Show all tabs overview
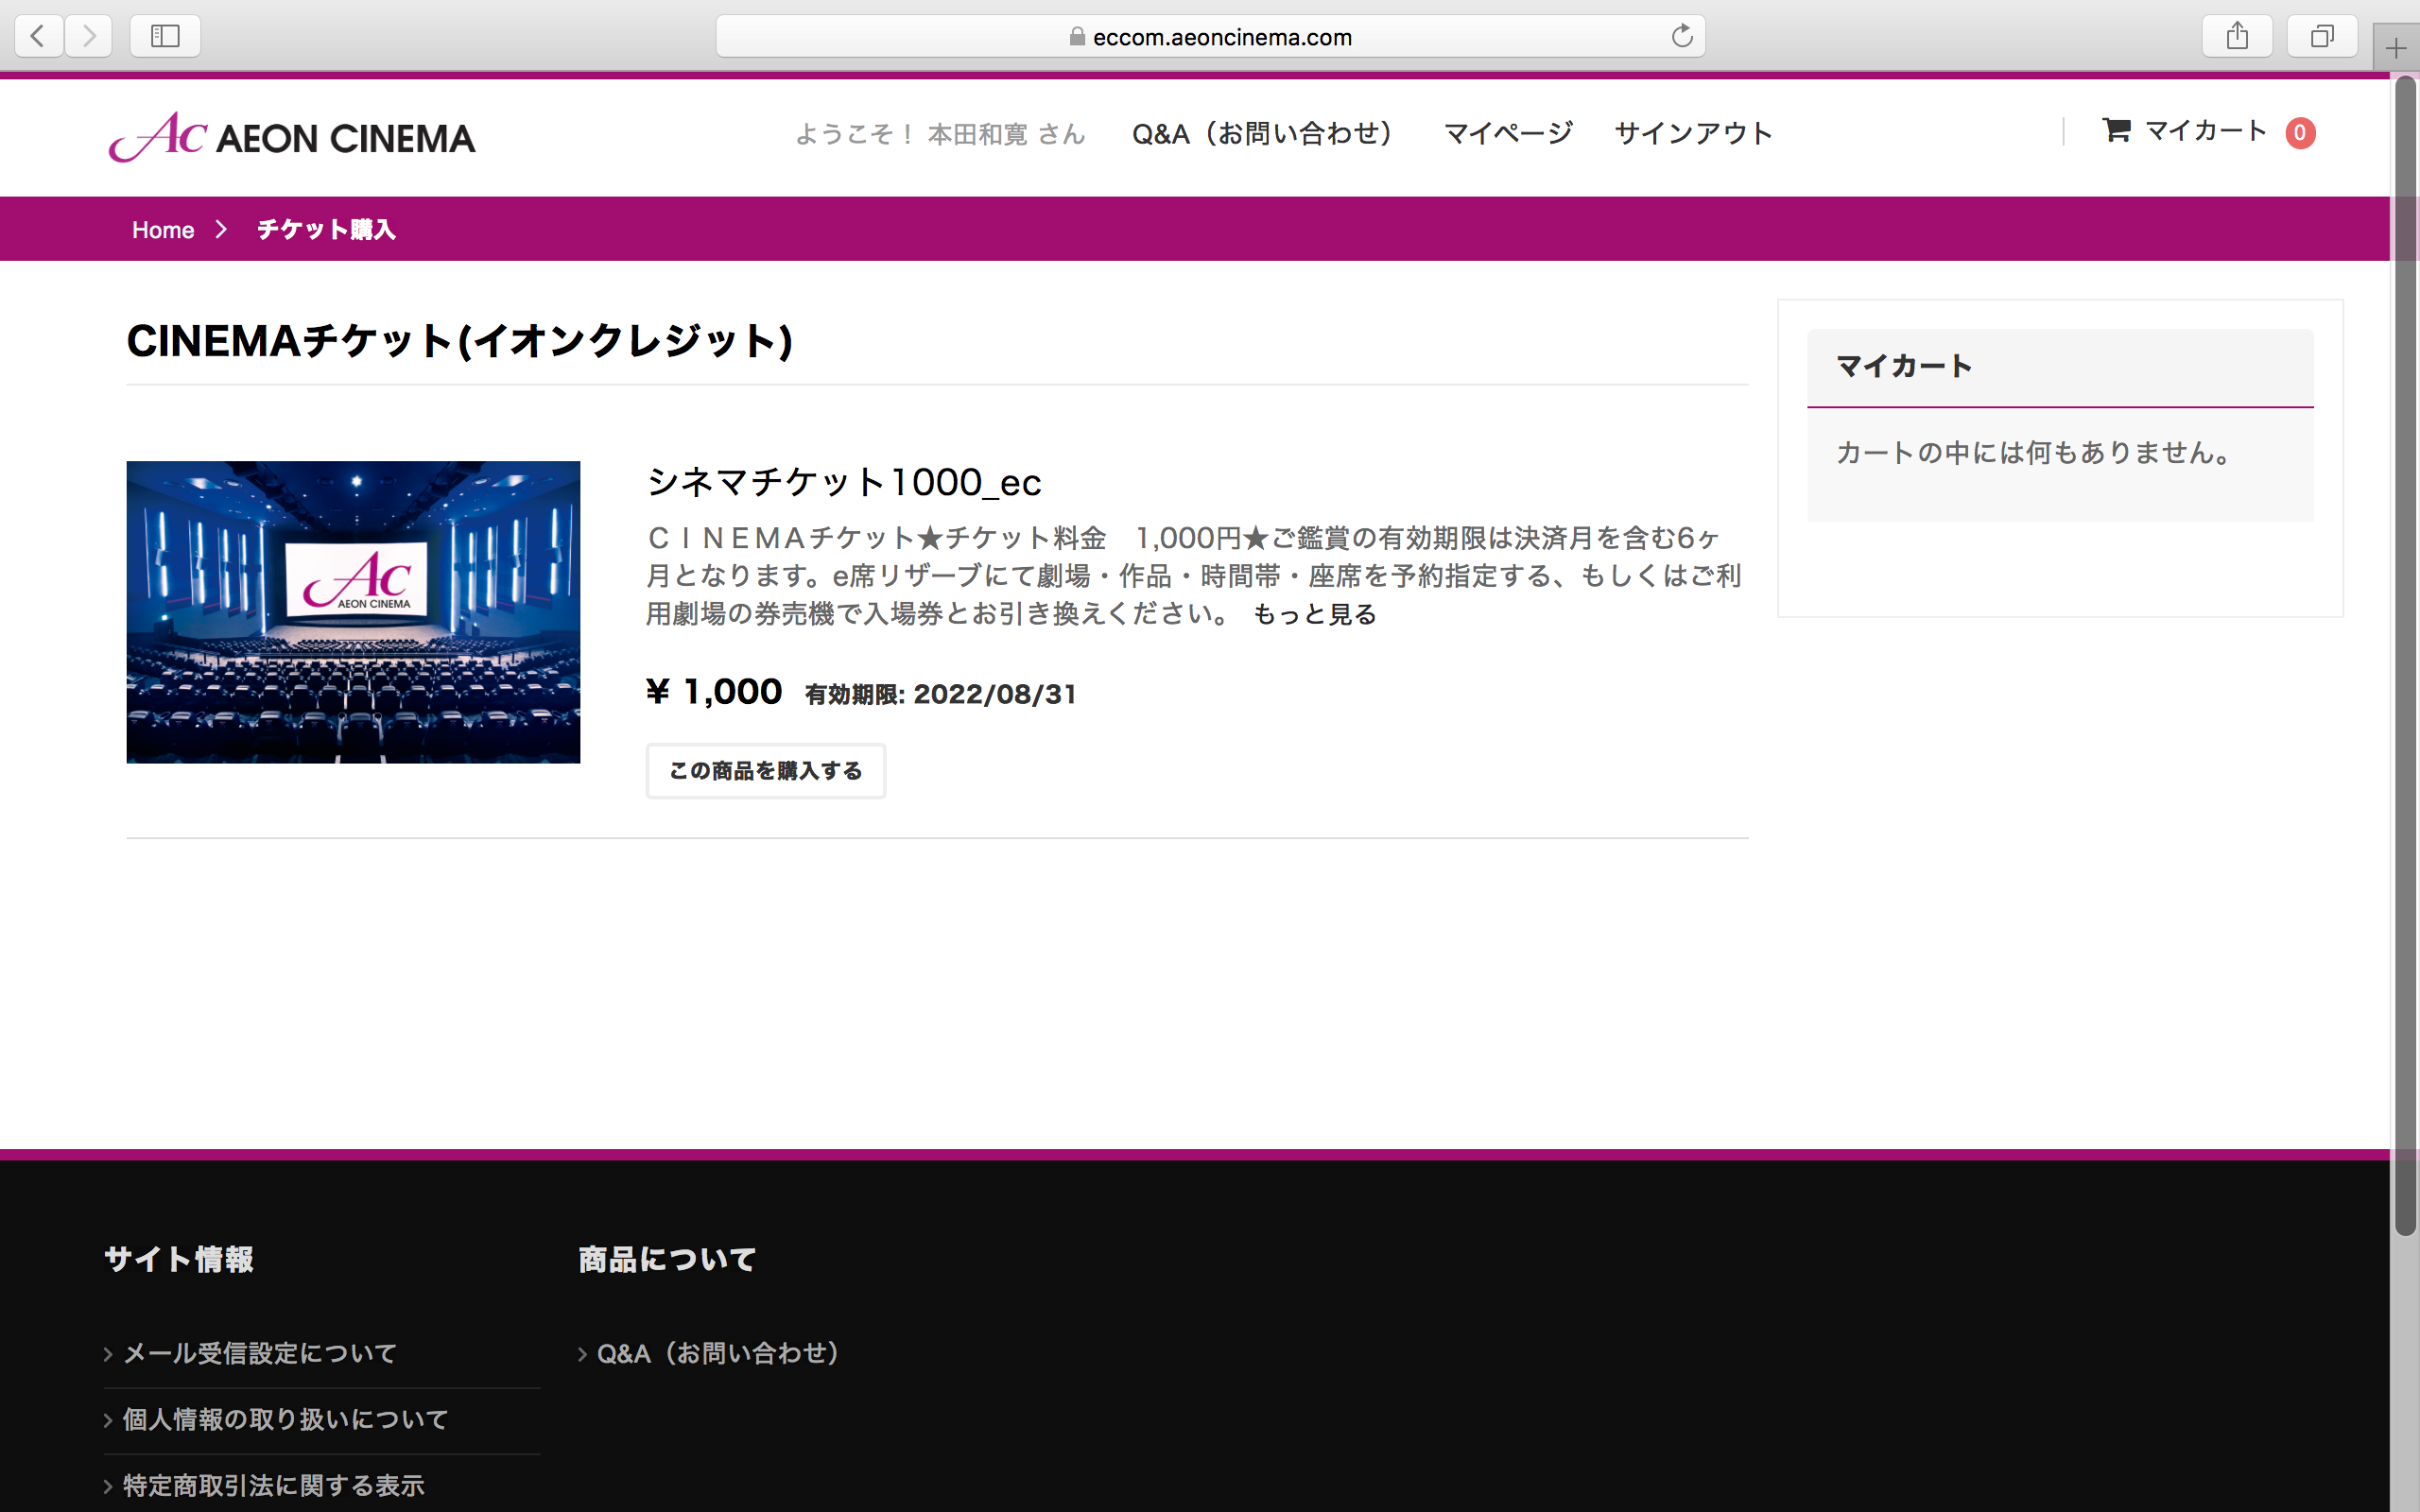 click(2322, 36)
